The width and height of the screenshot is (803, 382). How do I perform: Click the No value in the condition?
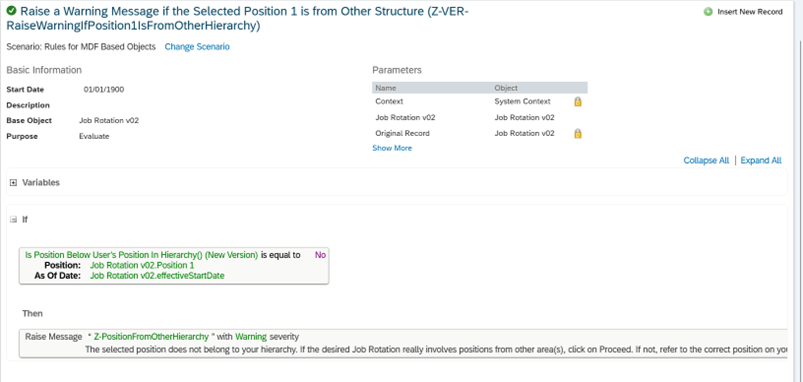[x=320, y=255]
